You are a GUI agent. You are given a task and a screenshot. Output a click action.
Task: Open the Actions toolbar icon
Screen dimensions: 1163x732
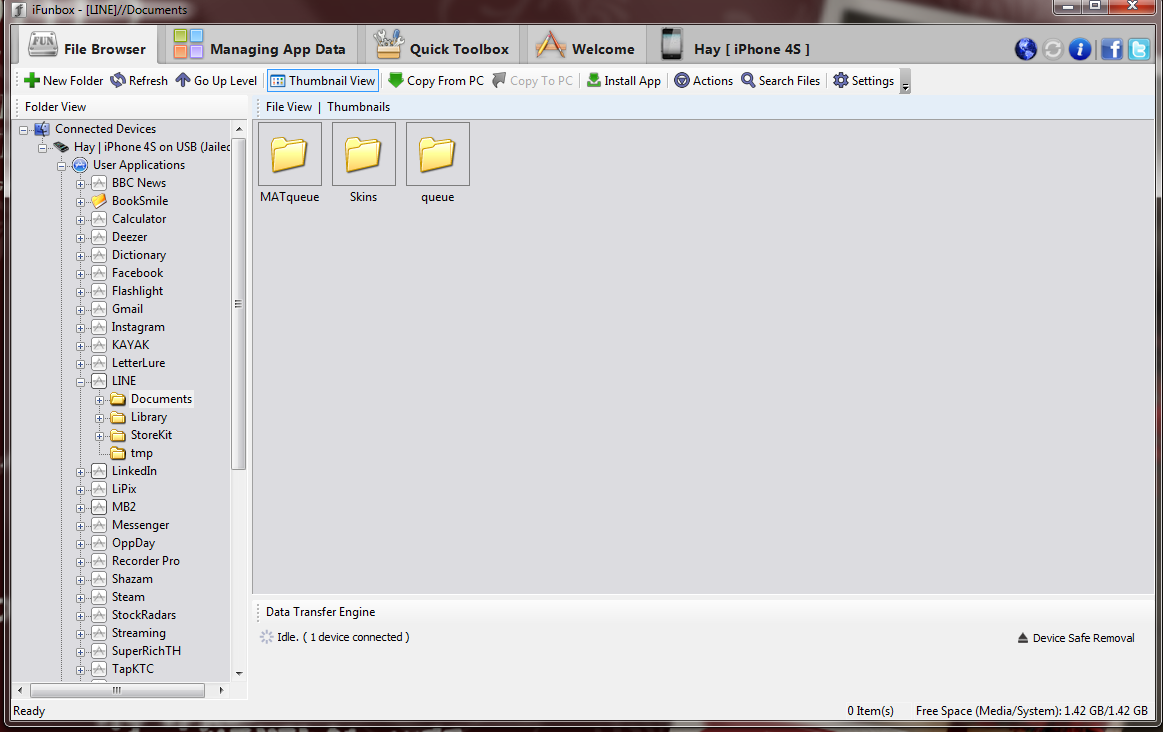(x=682, y=80)
